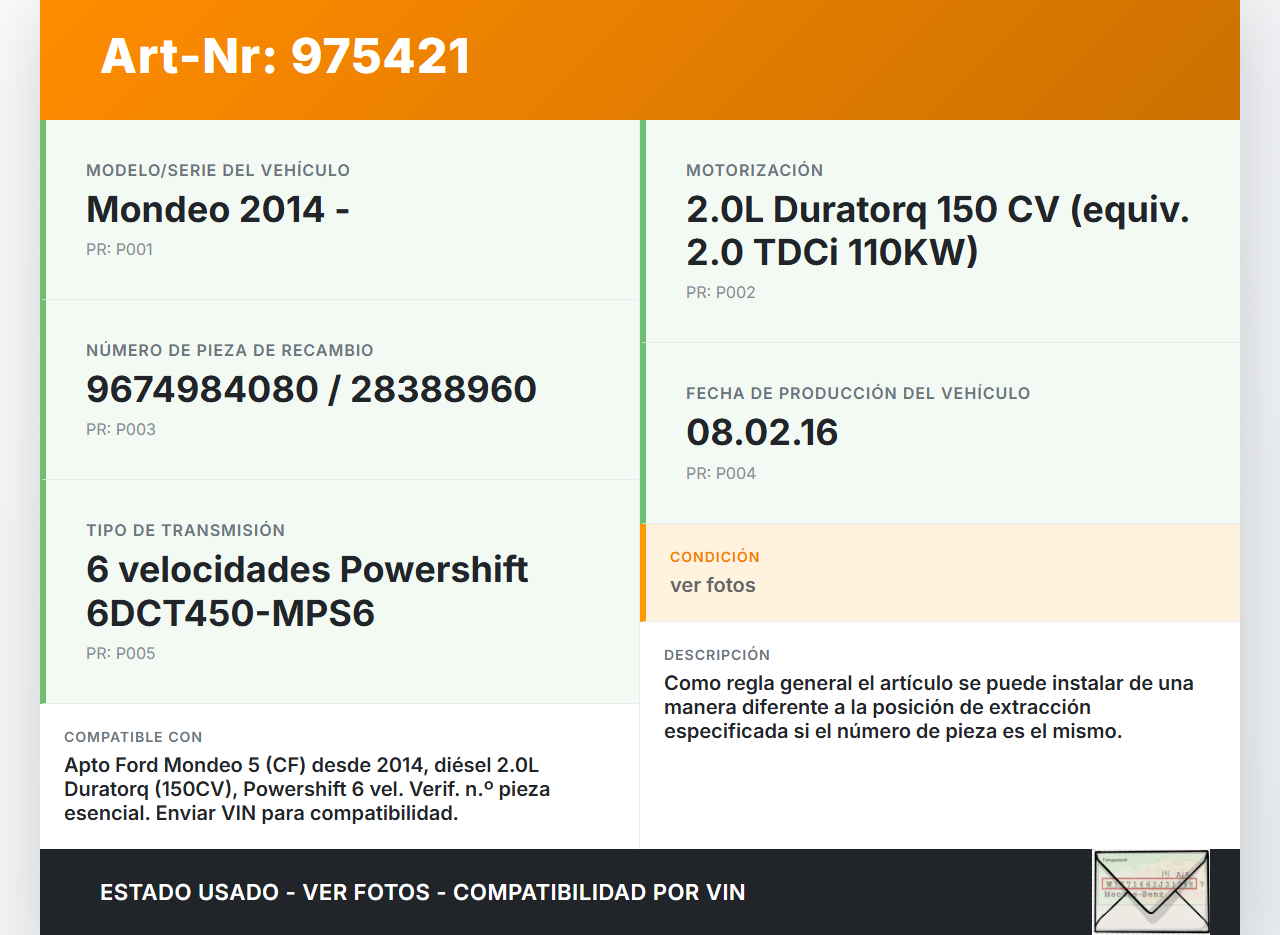
Task: Click the Descripción paragraph text
Action: [928, 707]
